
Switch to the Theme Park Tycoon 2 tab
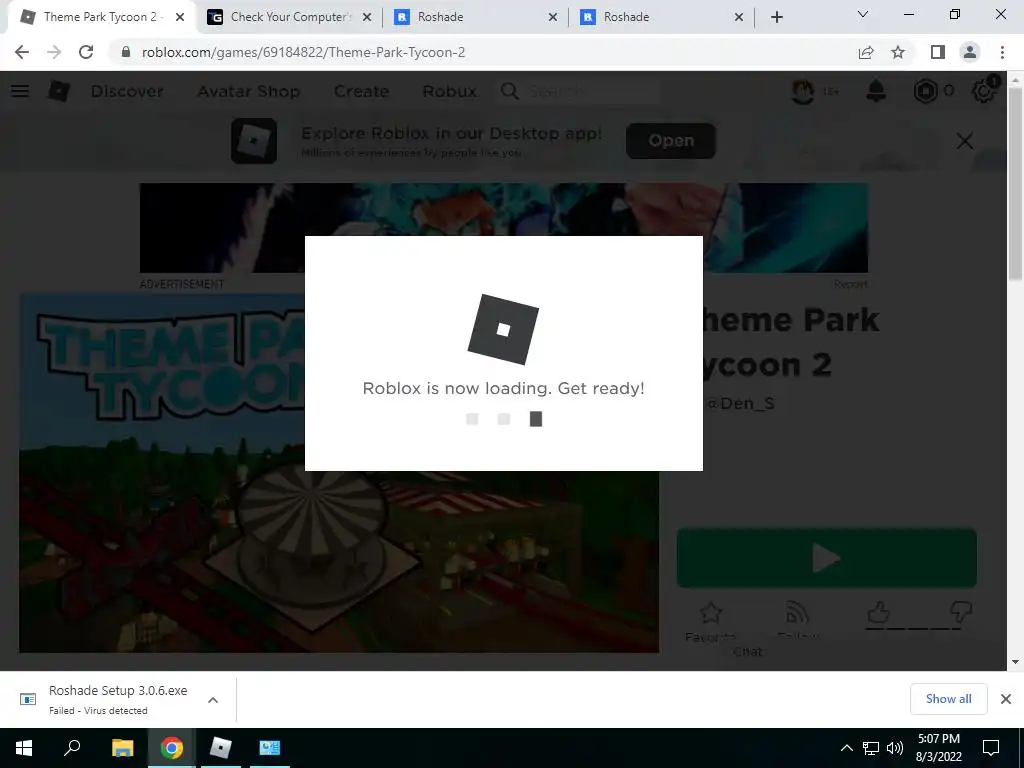click(100, 17)
